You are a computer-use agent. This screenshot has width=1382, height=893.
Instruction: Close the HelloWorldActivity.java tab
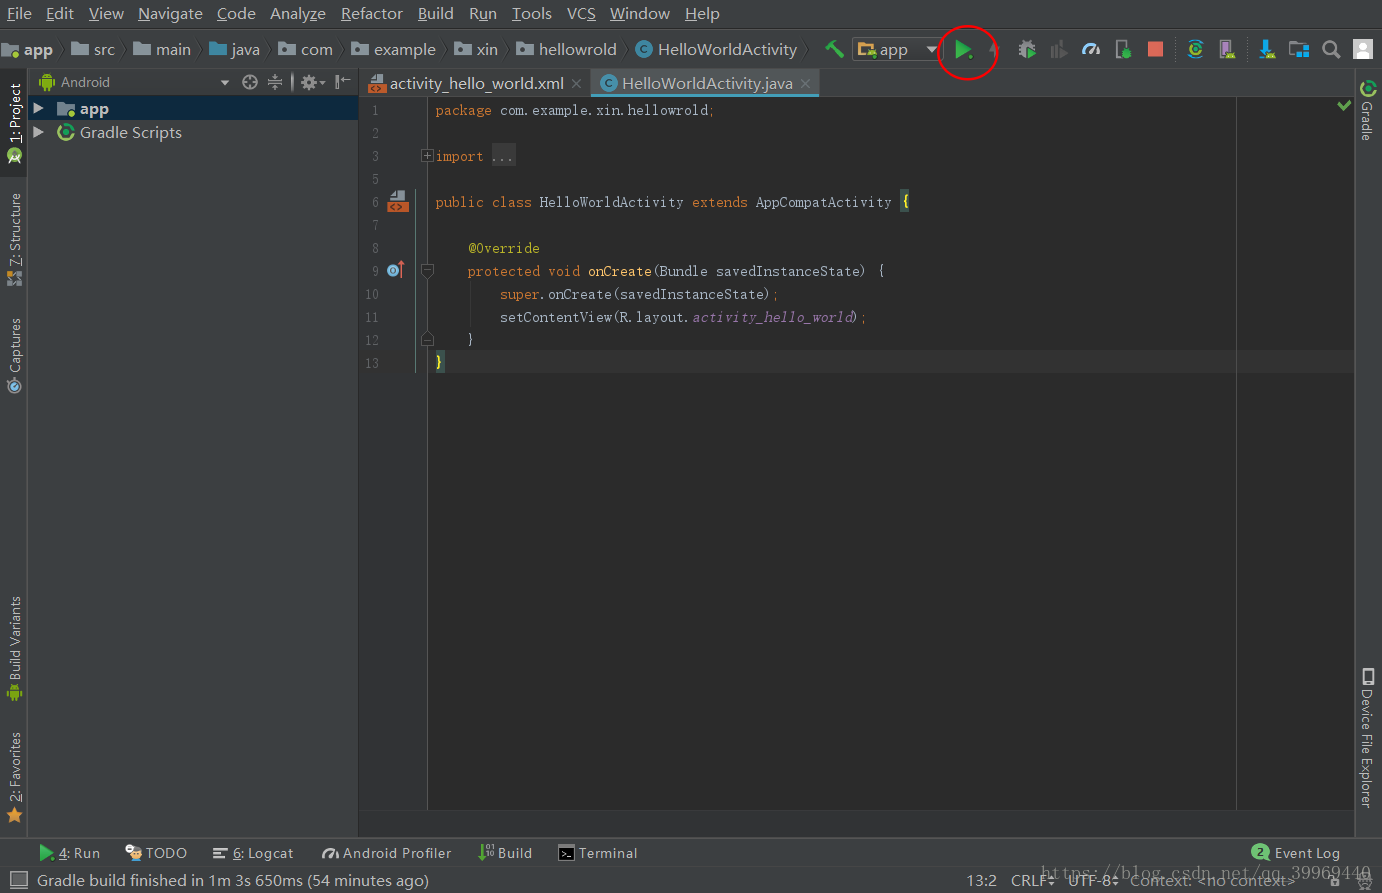point(805,83)
